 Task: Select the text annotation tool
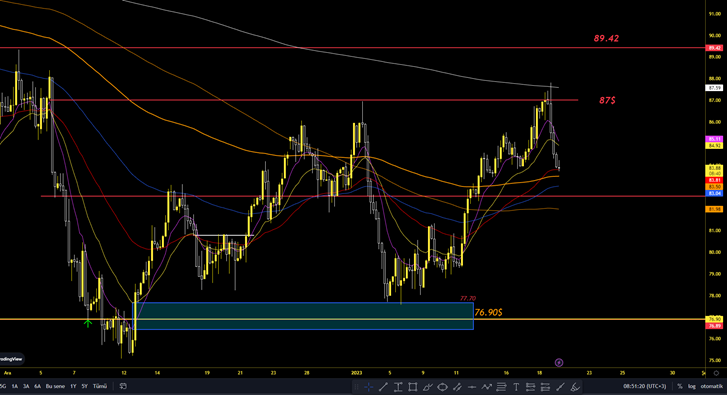pos(516,387)
